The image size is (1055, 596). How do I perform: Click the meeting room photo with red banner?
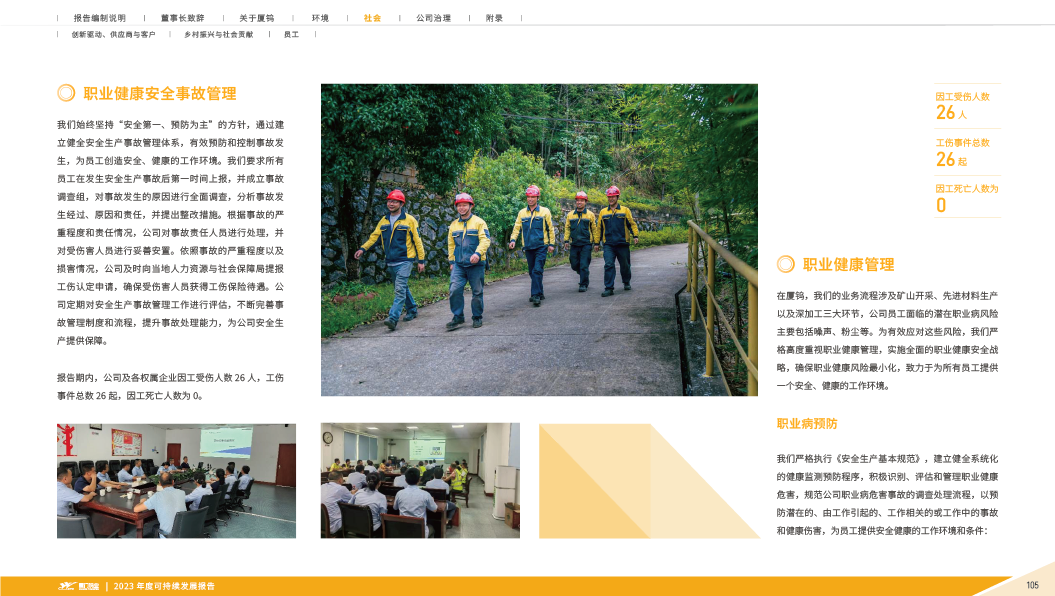tap(177, 480)
